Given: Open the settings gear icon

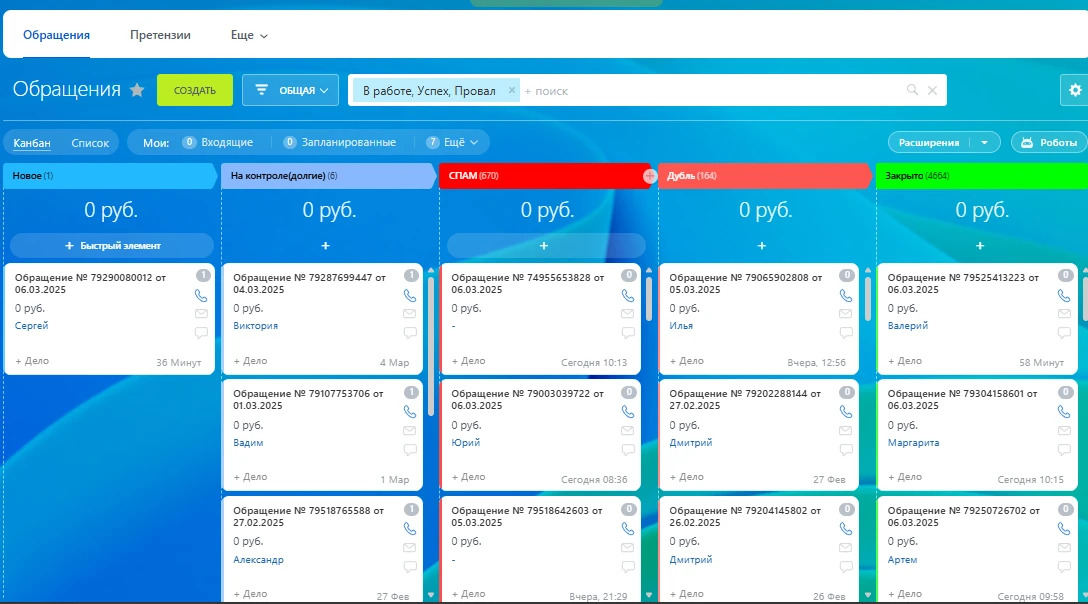Looking at the screenshot, I should (x=1075, y=90).
